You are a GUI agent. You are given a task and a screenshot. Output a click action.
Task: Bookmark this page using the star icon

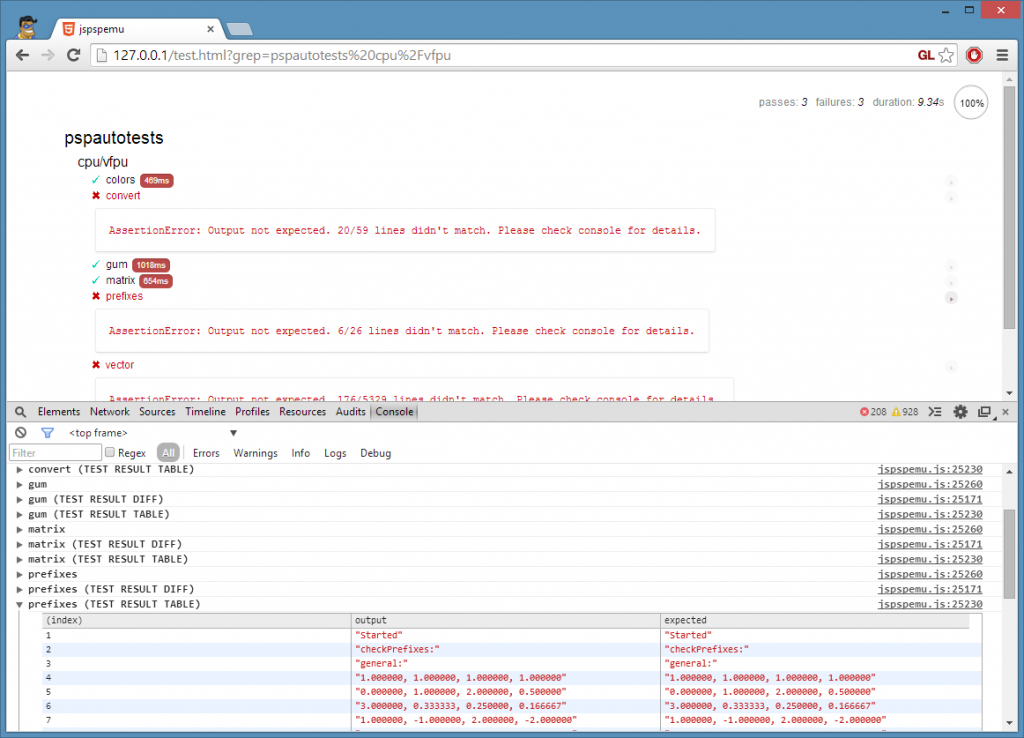click(946, 55)
